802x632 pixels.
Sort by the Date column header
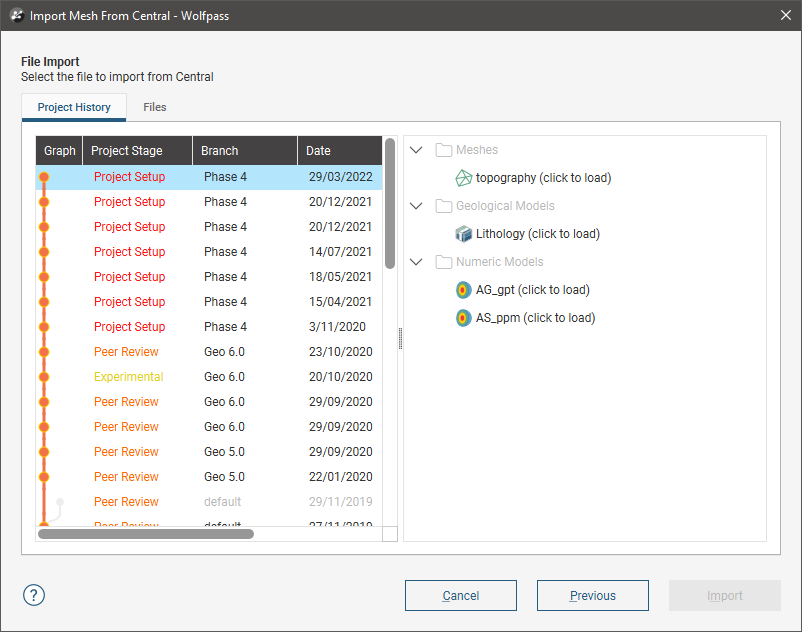pyautogui.click(x=338, y=151)
